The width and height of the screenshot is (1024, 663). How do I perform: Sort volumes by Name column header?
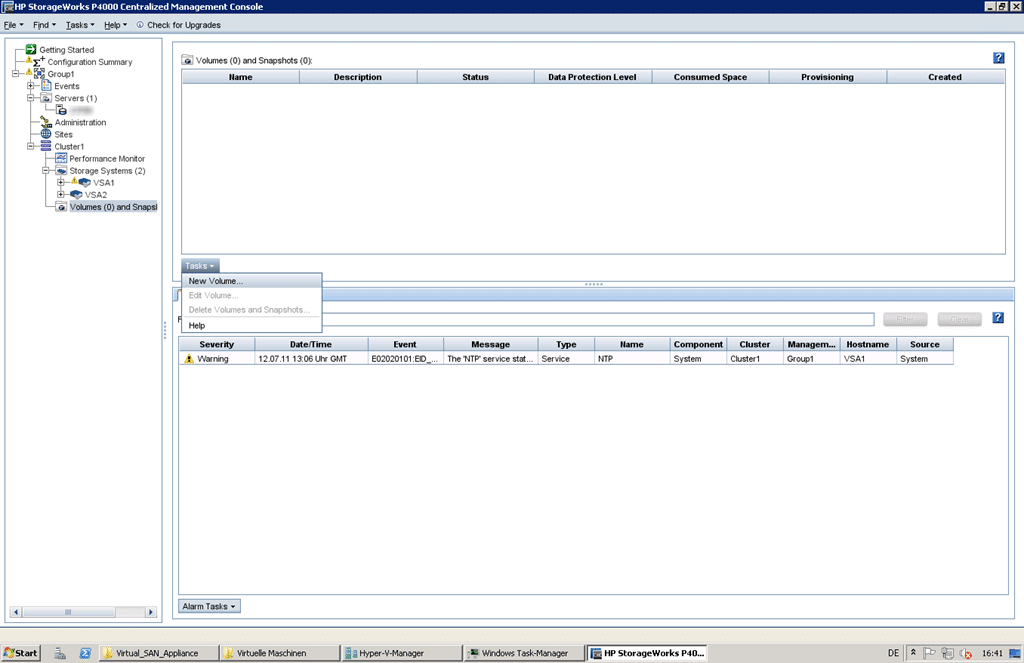point(240,77)
